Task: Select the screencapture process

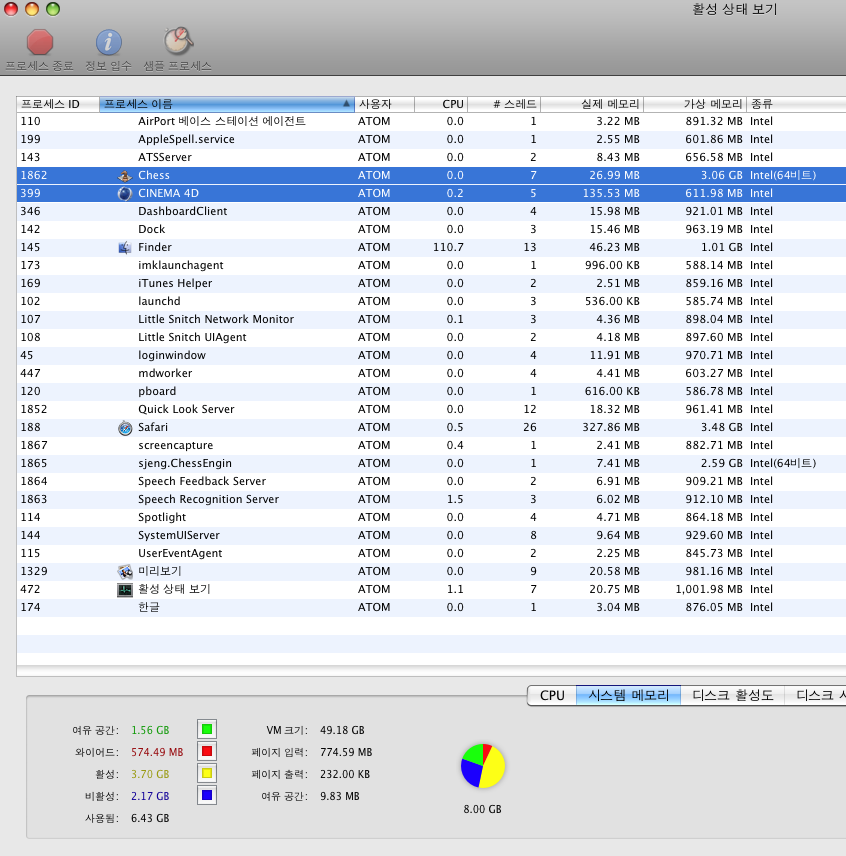Action: 431,445
